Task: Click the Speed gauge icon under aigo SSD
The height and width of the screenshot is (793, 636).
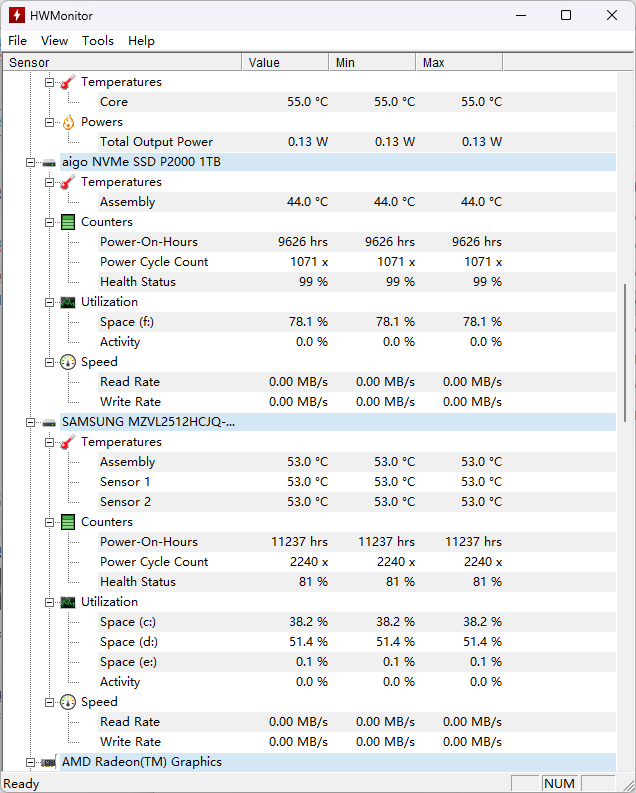Action: 68,362
